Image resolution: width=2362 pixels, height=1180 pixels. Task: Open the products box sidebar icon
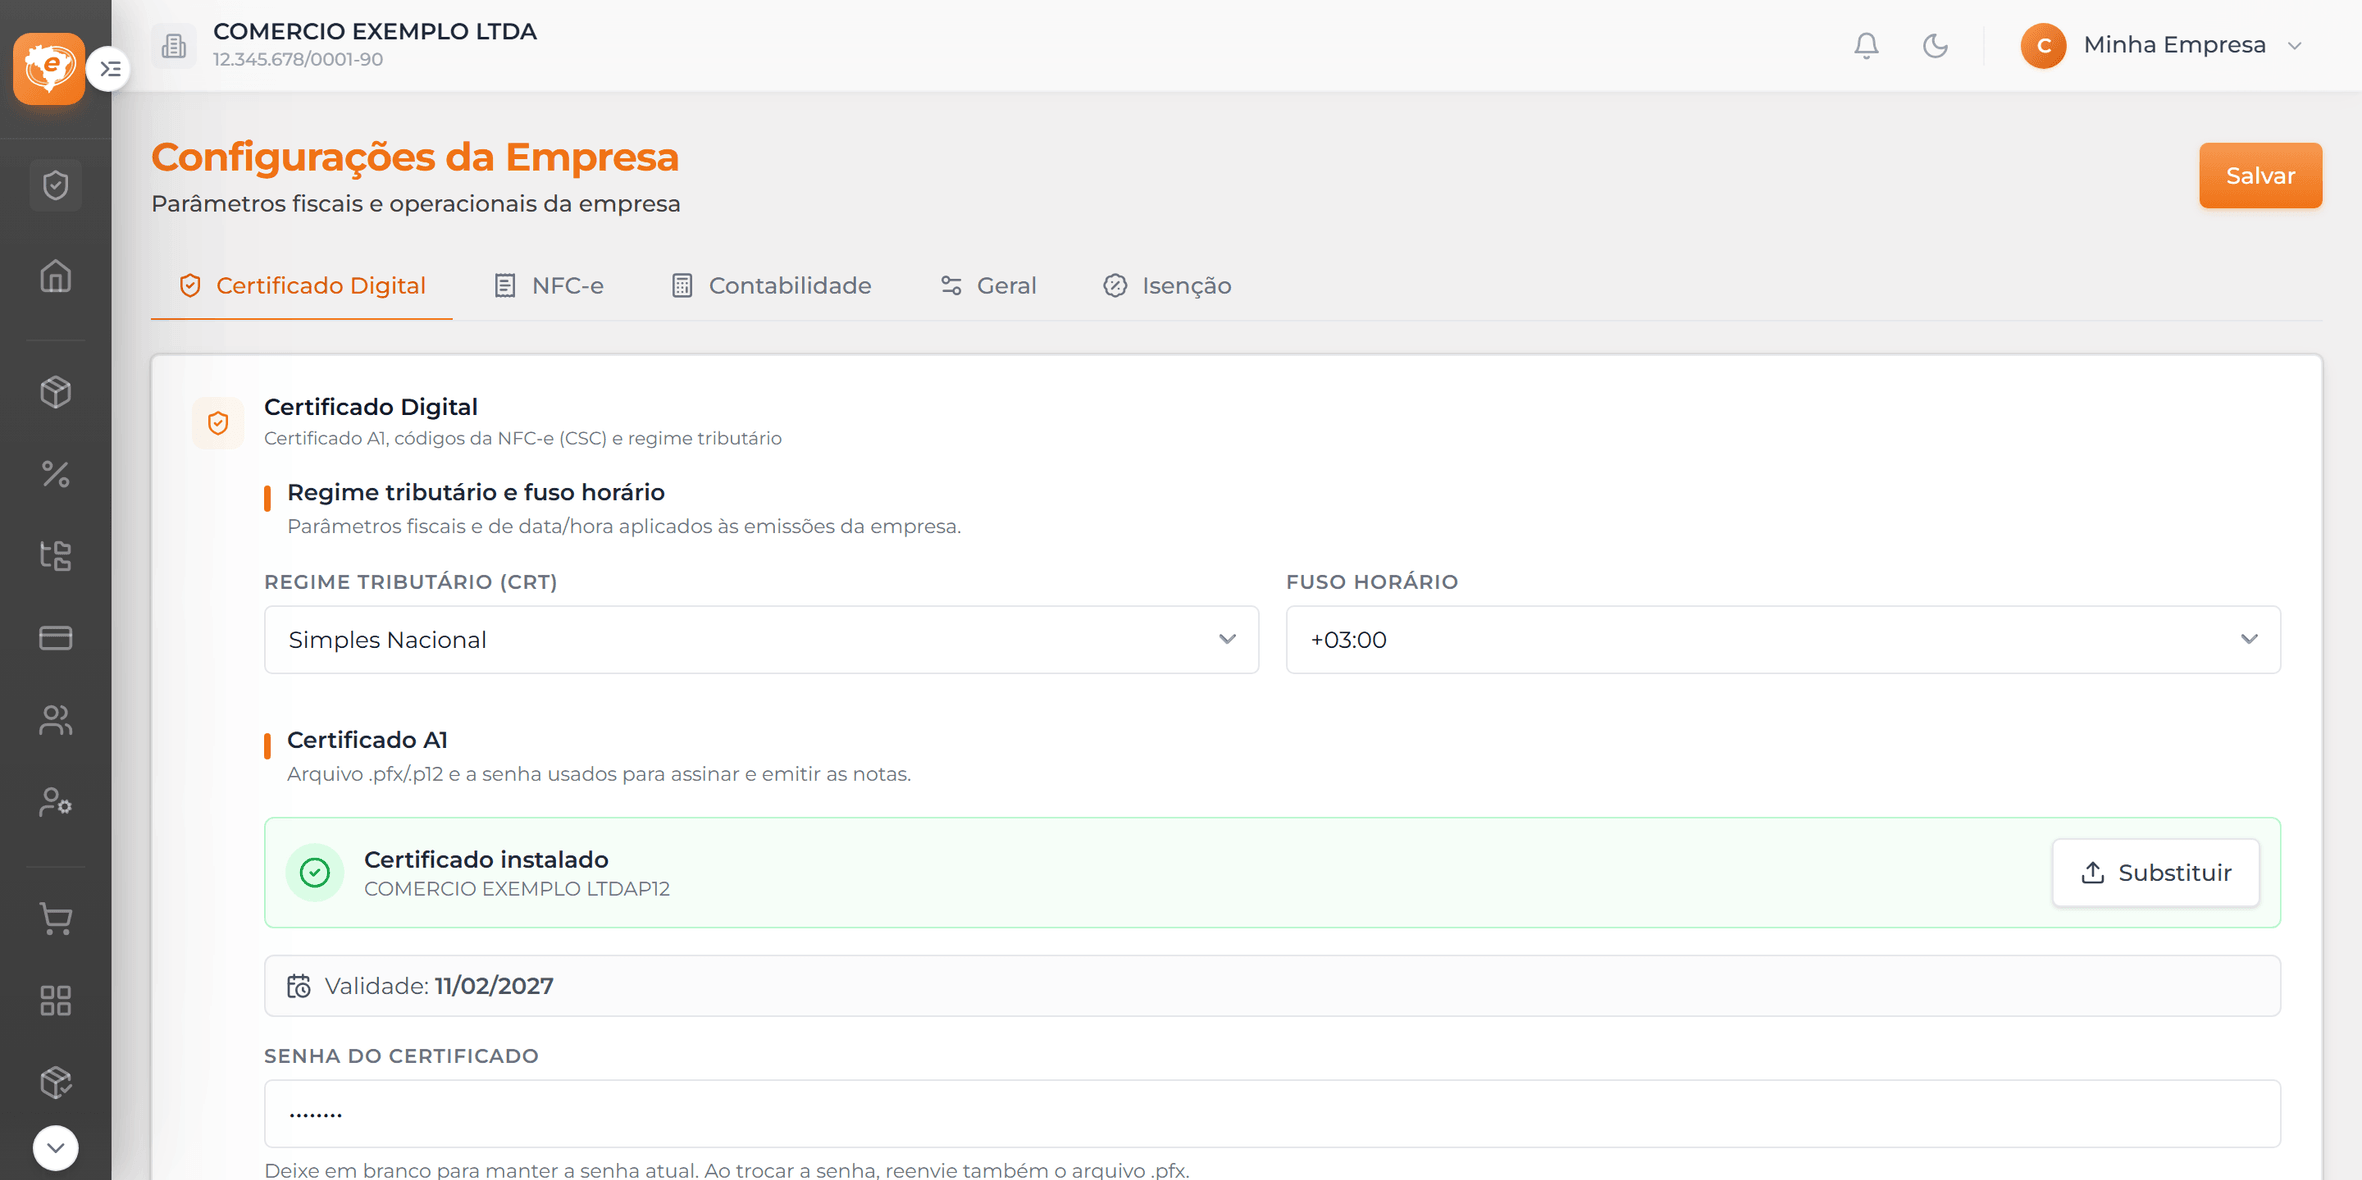55,391
